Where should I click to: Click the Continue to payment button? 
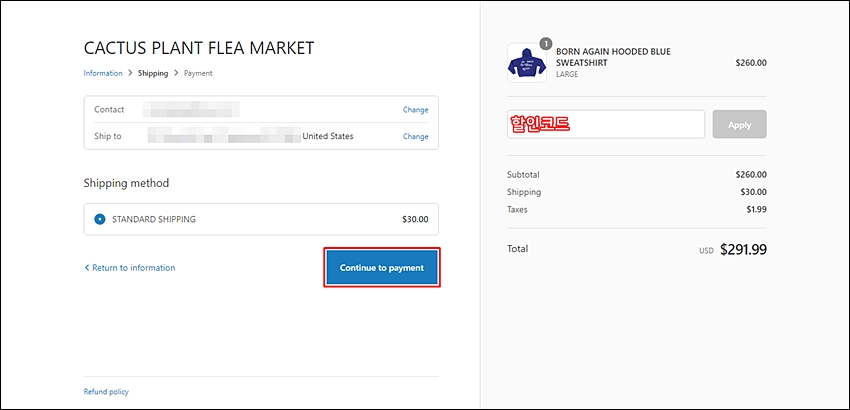click(382, 267)
